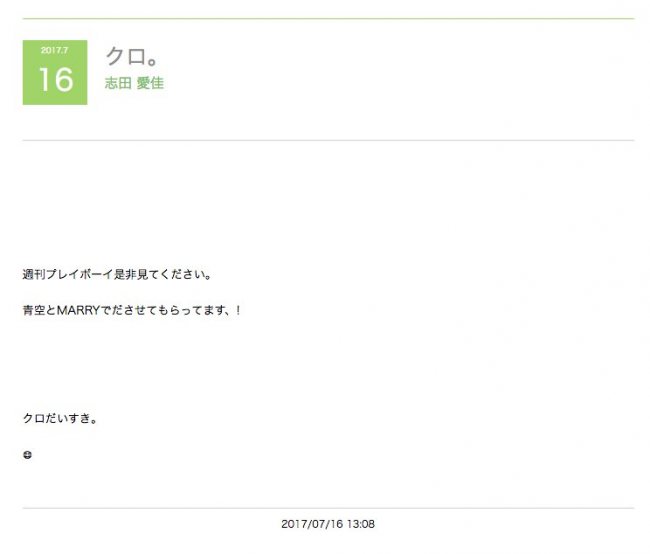This screenshot has height=554, width=650.
Task: Click the line 週刊プレイボーイ是非見てください。
Action: [117, 274]
